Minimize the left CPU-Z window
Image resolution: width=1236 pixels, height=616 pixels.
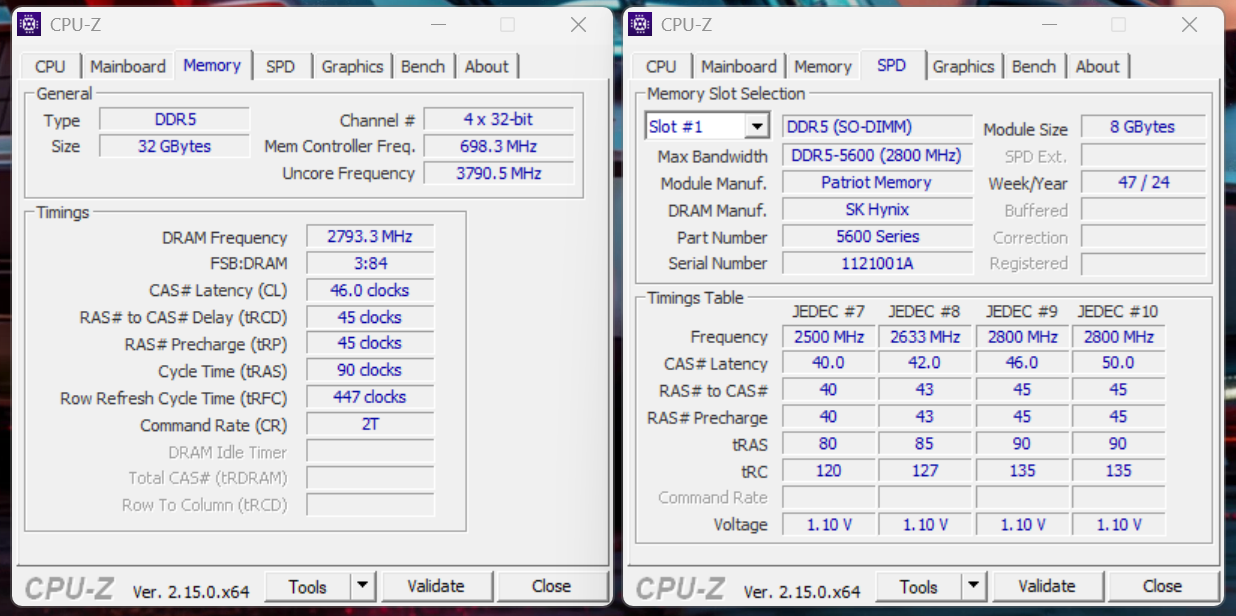point(437,24)
